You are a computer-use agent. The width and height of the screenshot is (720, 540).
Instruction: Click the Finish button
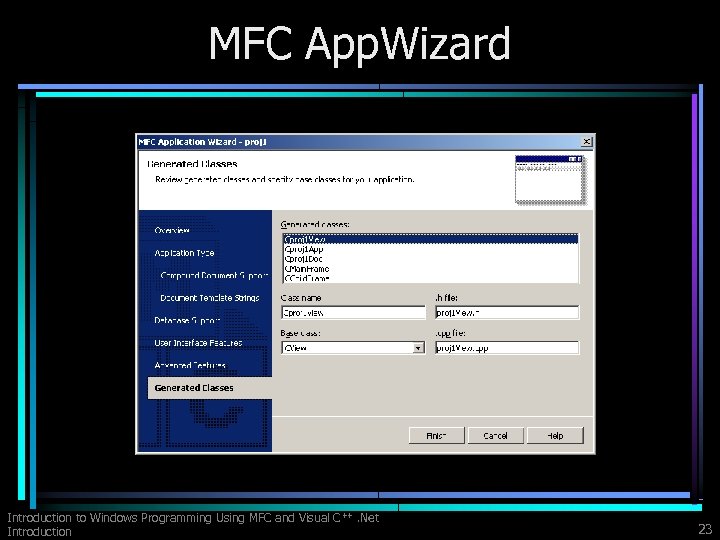tap(436, 435)
